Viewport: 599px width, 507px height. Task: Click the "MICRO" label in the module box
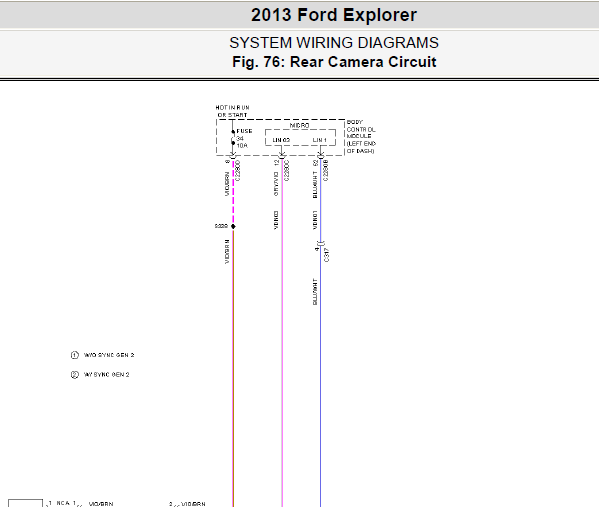[x=300, y=125]
